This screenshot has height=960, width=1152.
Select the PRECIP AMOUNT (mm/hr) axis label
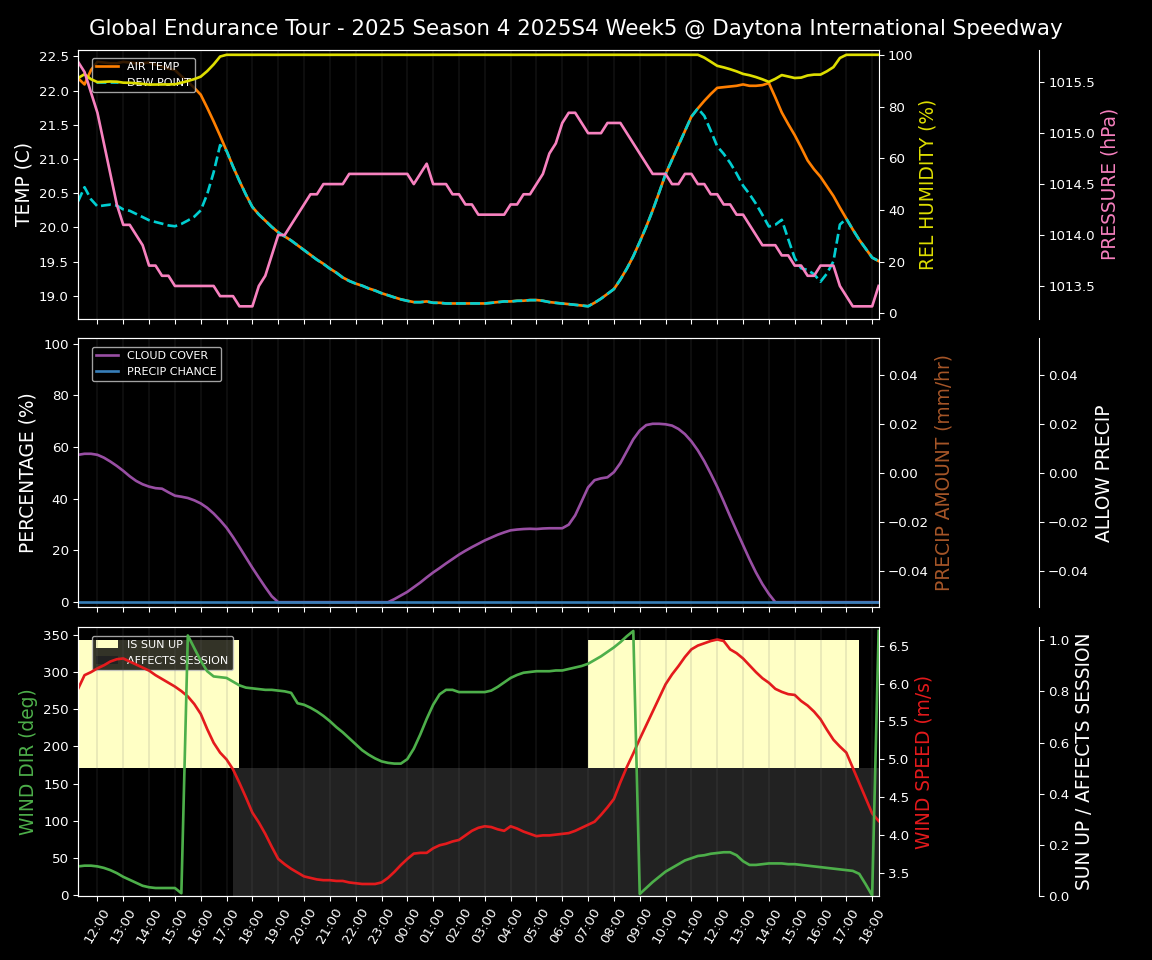pos(943,473)
